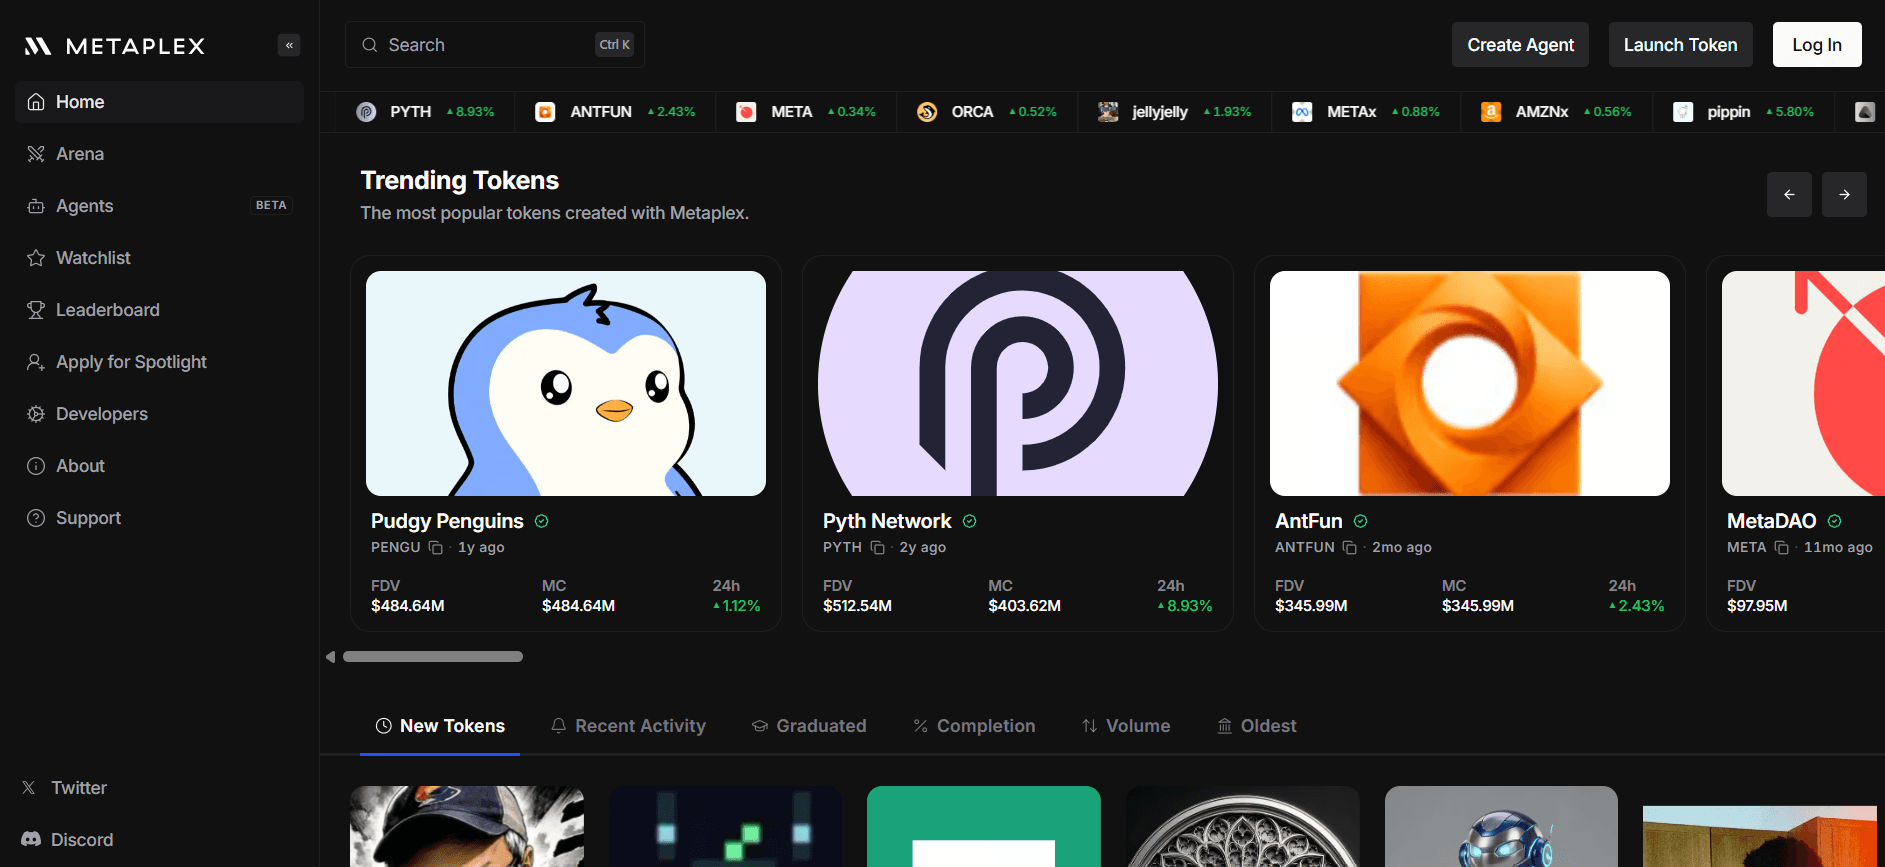Select ORCA in the ticker bar
Image resolution: width=1885 pixels, height=867 pixels.
tap(987, 112)
